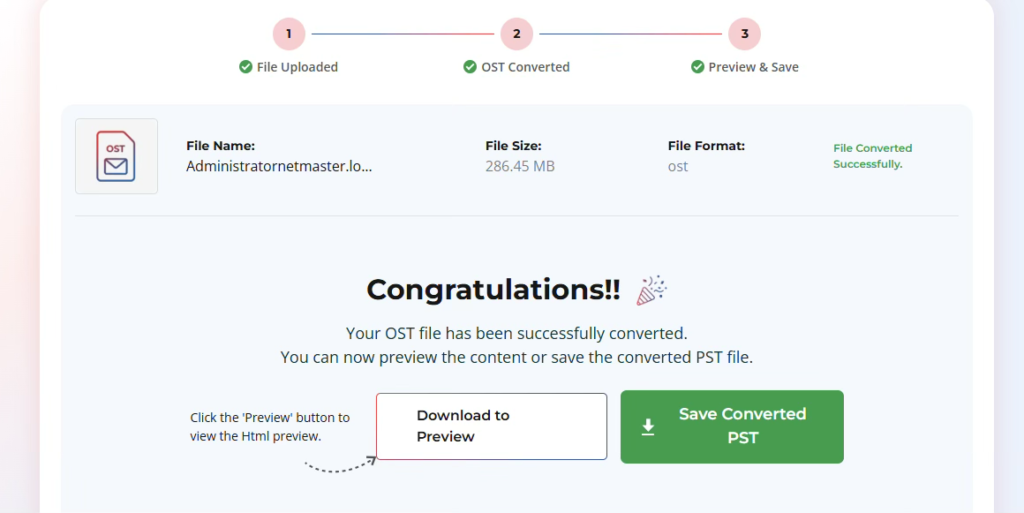This screenshot has height=513, width=1024.
Task: Select the step 2 circle
Action: tap(516, 34)
